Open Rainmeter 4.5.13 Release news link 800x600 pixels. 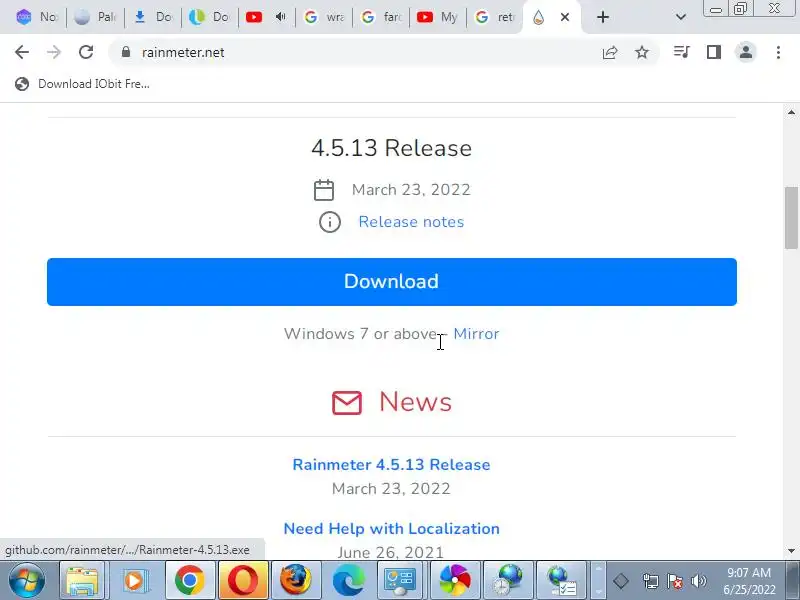pos(391,465)
